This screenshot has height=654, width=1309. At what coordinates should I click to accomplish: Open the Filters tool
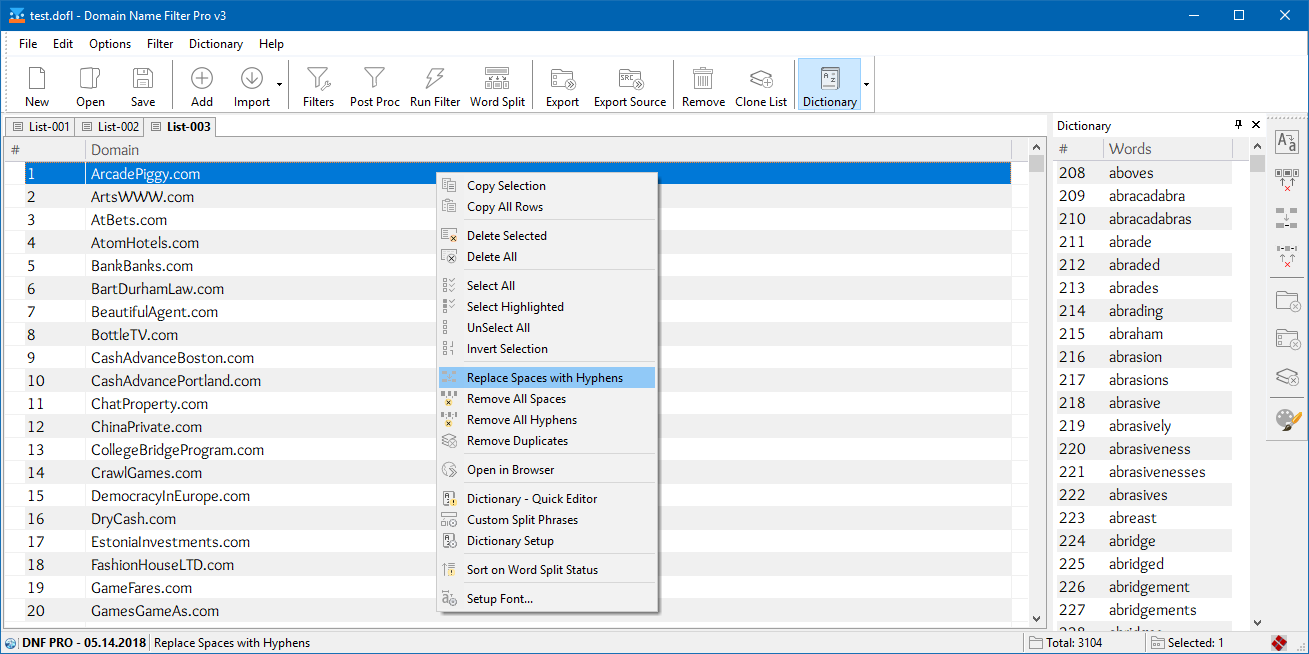[x=318, y=86]
